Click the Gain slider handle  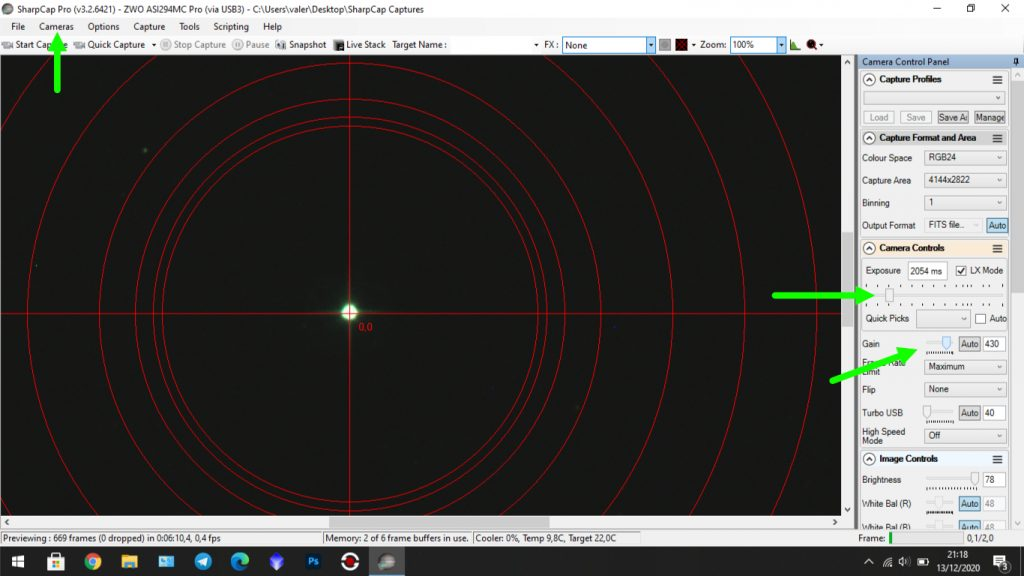(946, 343)
